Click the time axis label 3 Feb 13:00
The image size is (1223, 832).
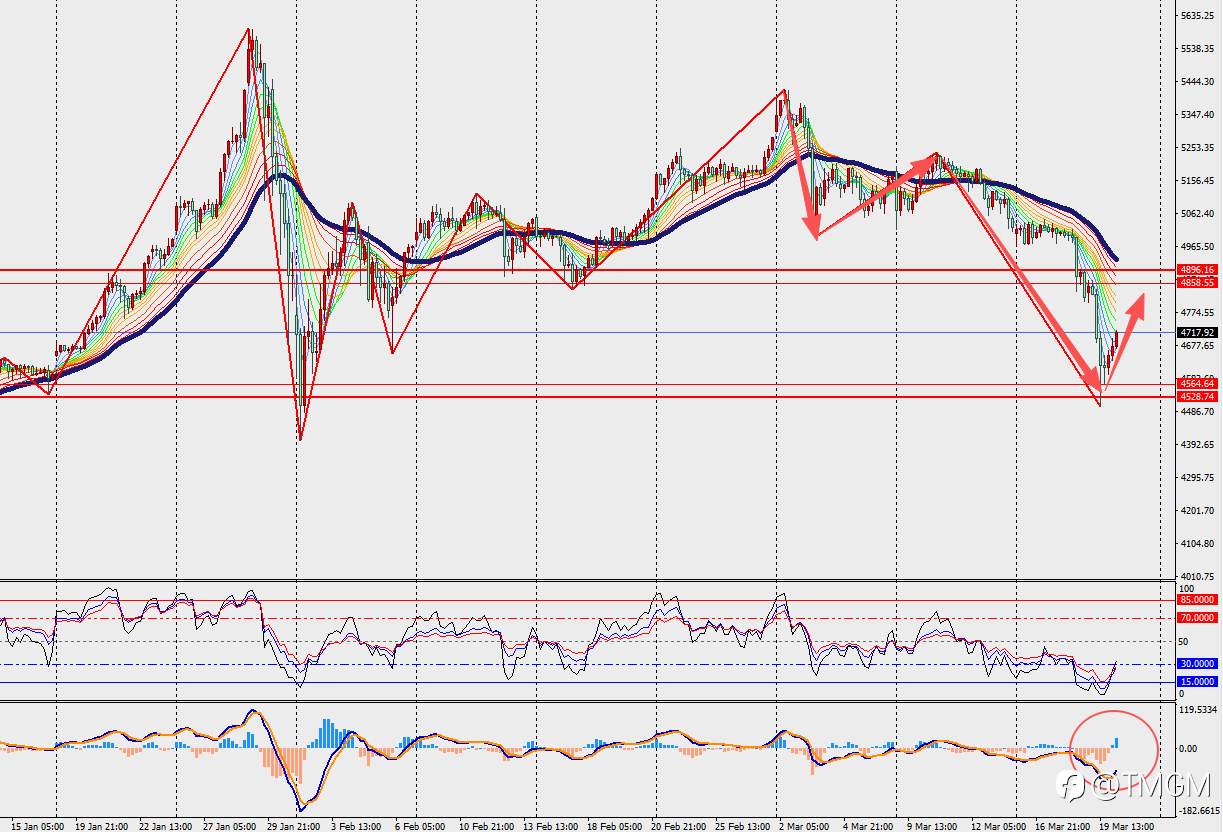pyautogui.click(x=357, y=826)
